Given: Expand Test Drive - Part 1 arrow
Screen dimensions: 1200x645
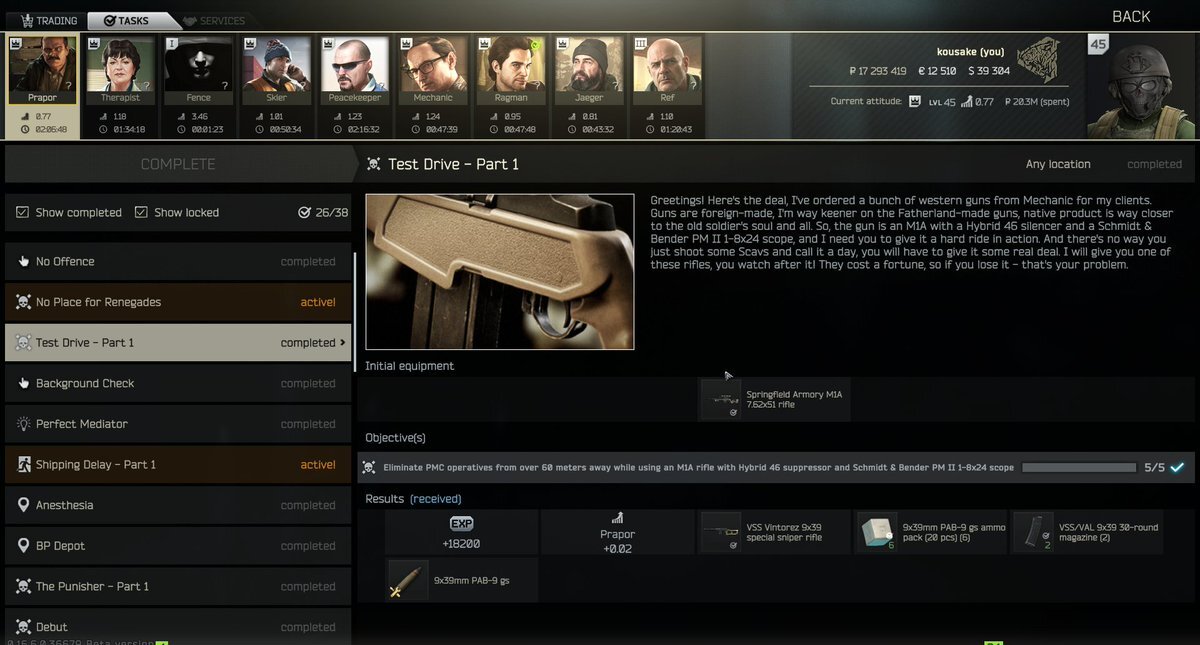Looking at the screenshot, I should [x=344, y=342].
